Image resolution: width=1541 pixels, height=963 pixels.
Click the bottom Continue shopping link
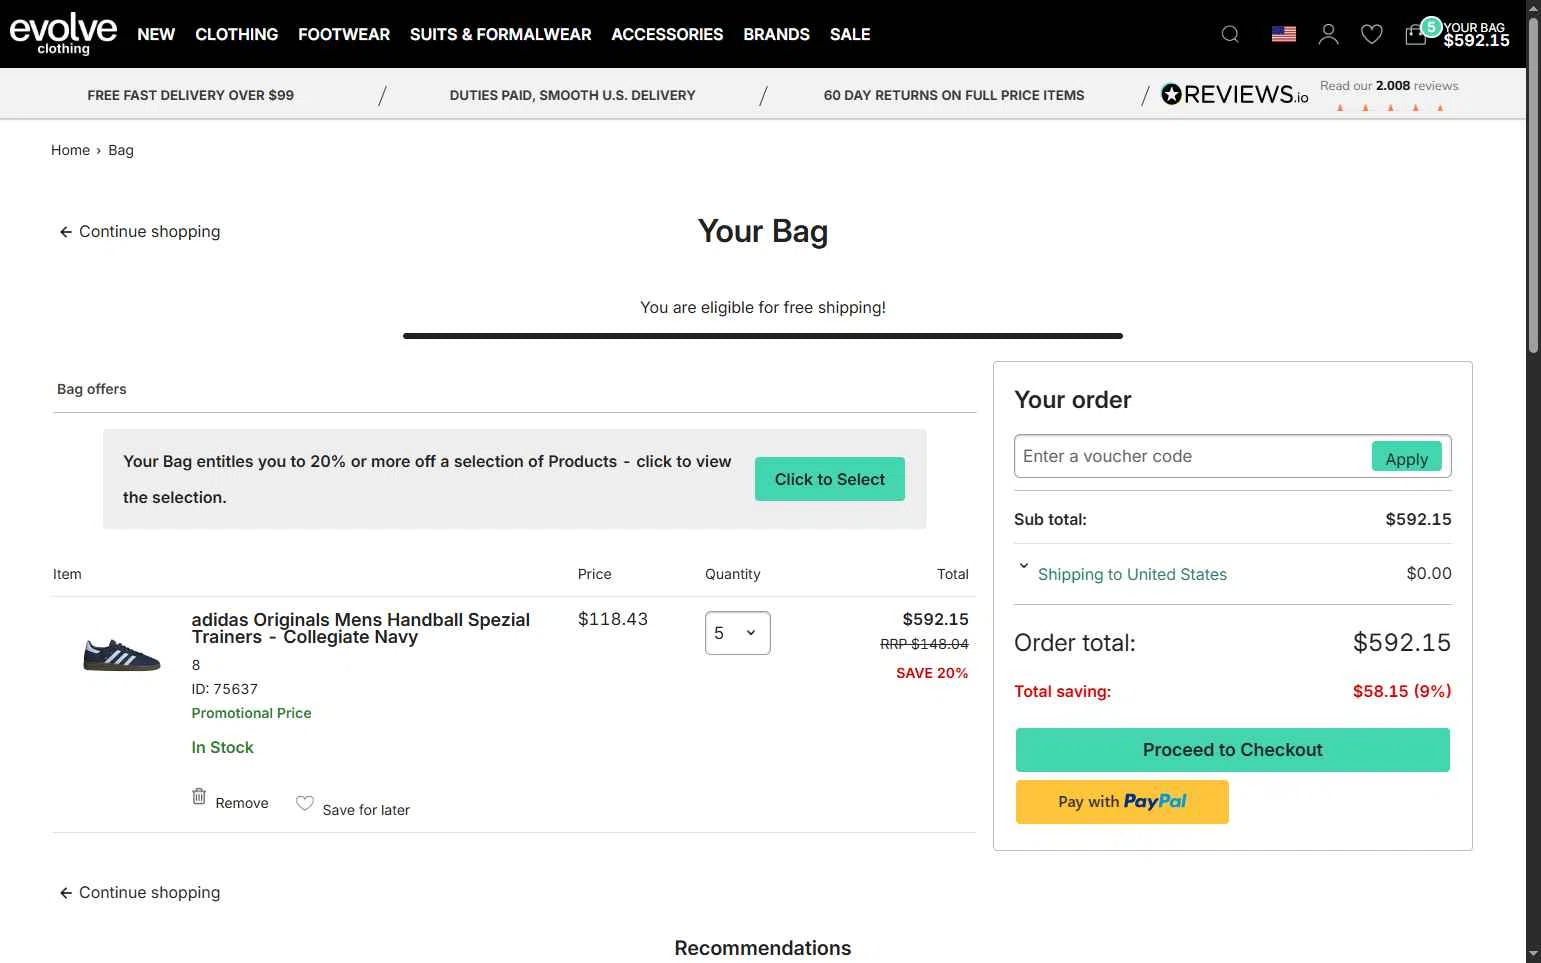click(x=149, y=893)
